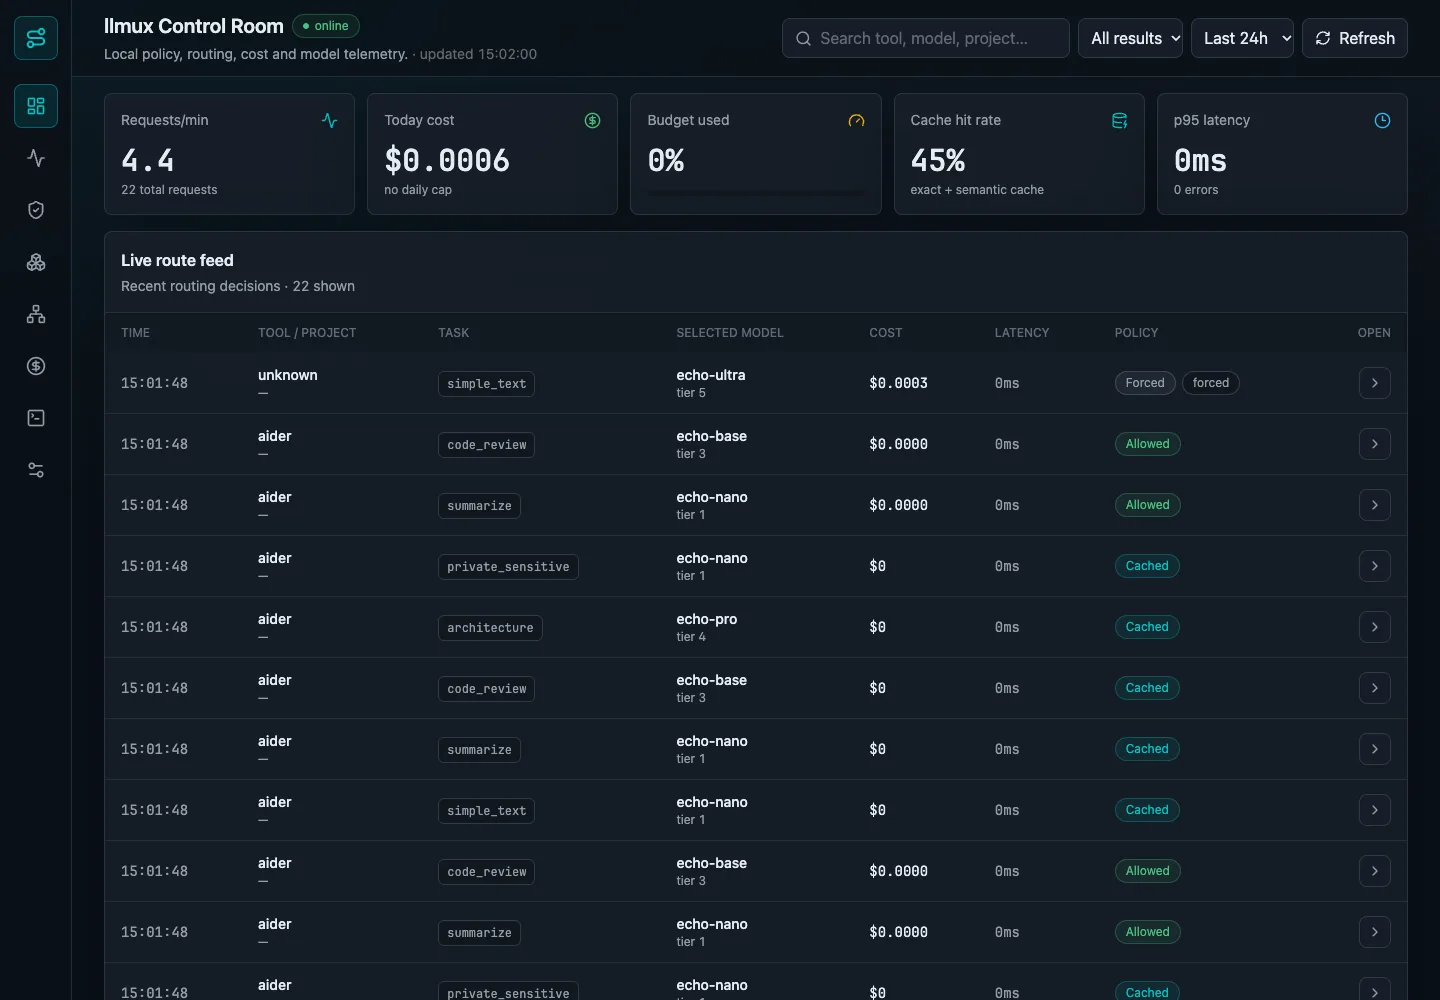The width and height of the screenshot is (1440, 1000).
Task: Open the models cubes page in the sidebar
Action: pos(36,262)
